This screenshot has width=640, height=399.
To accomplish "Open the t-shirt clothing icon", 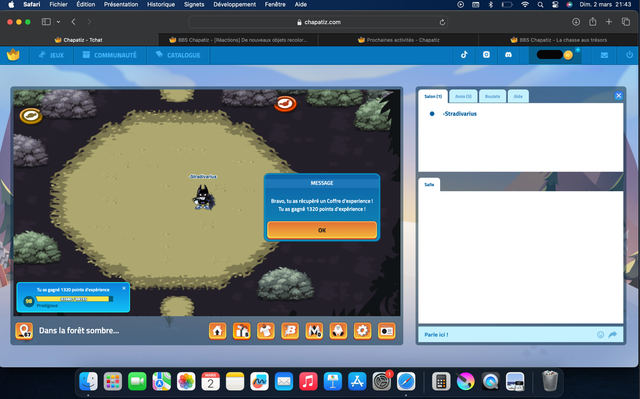I will click(266, 331).
